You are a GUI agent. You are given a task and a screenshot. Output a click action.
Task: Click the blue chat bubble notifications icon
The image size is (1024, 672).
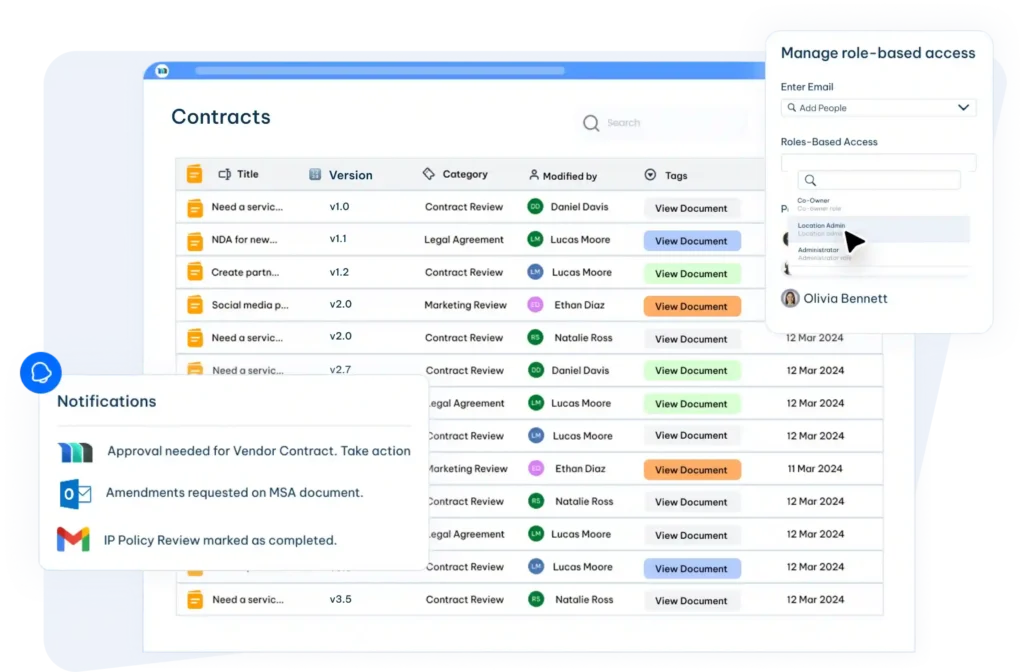(x=40, y=372)
